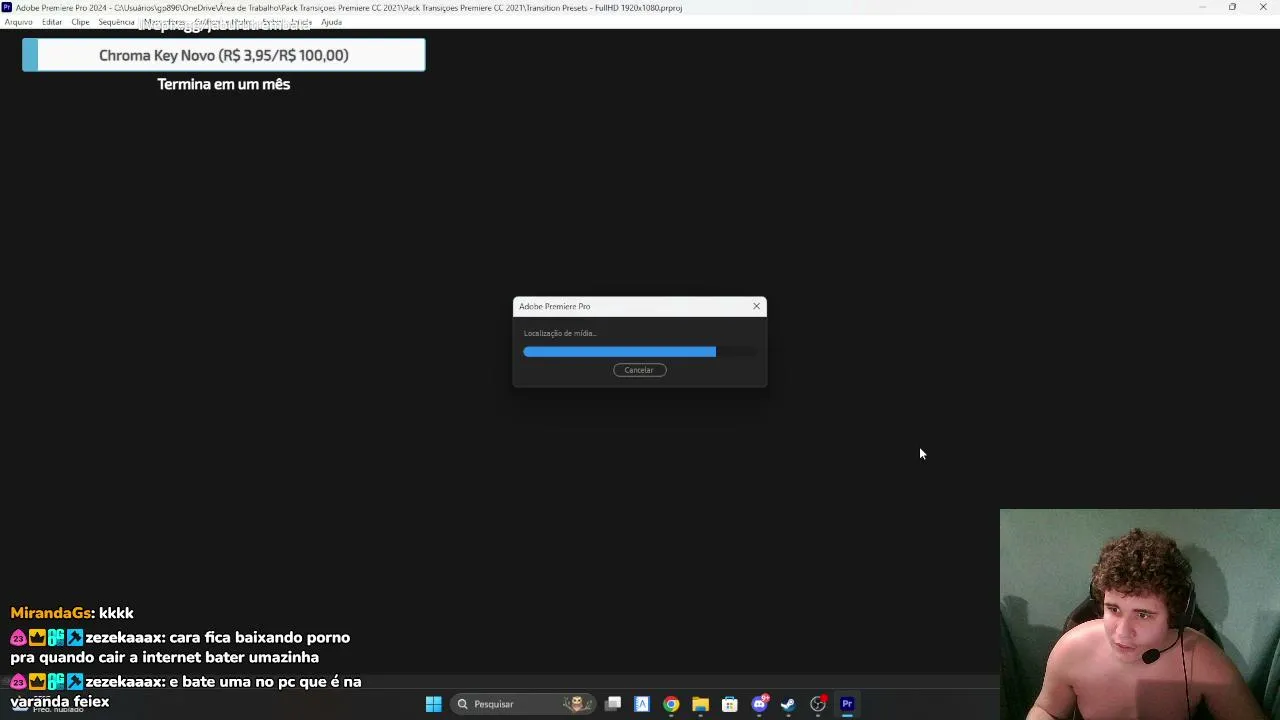Open the blue notepad app with letter A

(x=642, y=704)
